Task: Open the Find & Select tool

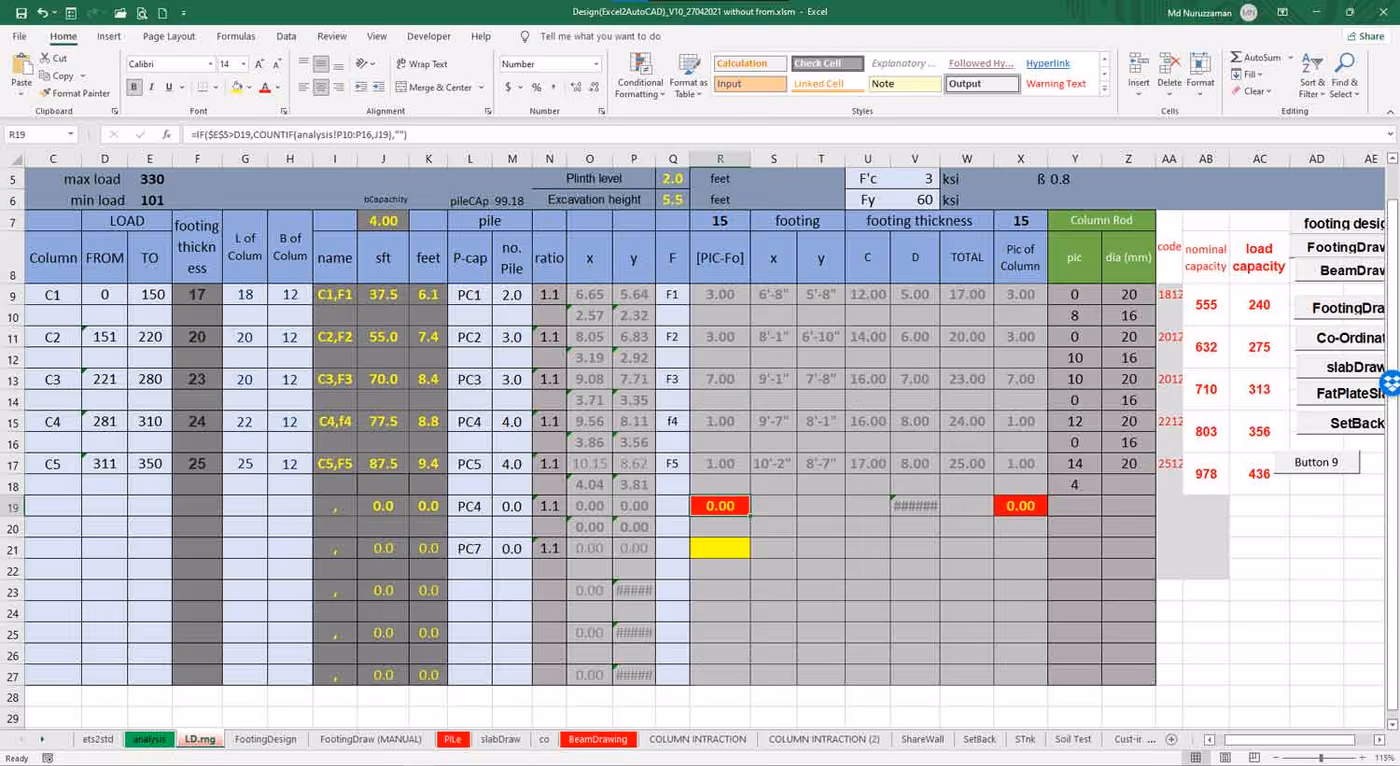Action: [x=1344, y=75]
